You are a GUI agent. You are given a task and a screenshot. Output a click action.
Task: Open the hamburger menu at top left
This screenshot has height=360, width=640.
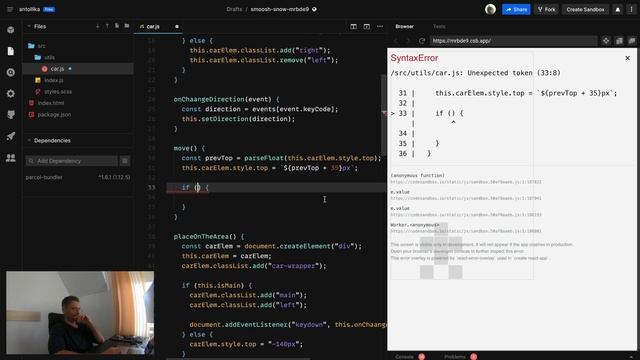click(10, 9)
